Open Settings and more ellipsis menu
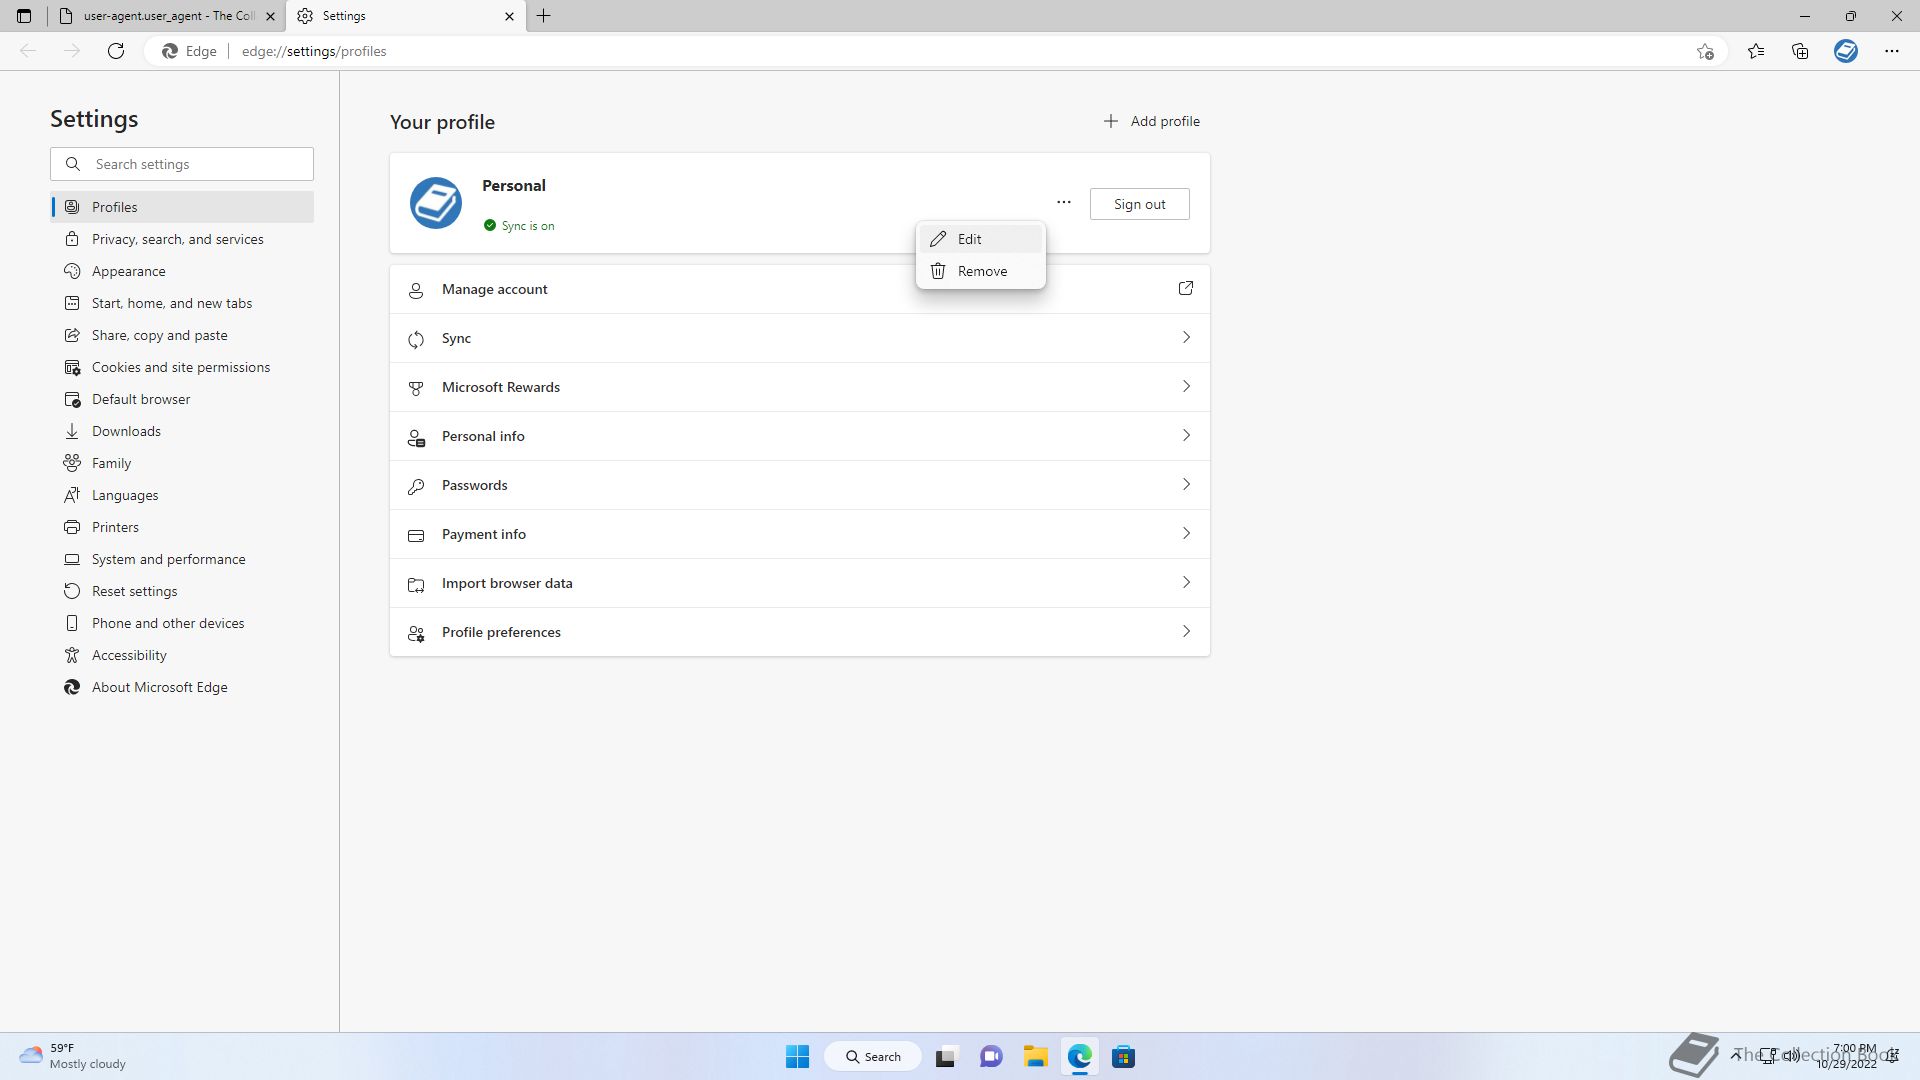1920x1080 pixels. 1891,51
